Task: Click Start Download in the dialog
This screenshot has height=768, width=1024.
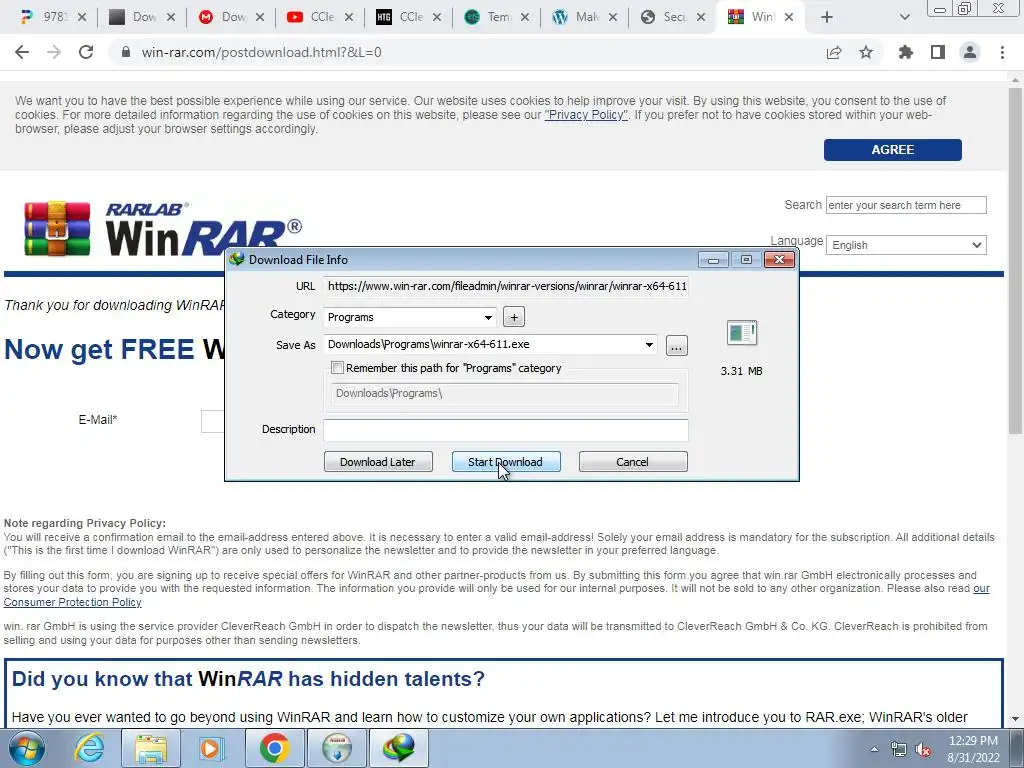Action: (x=506, y=462)
